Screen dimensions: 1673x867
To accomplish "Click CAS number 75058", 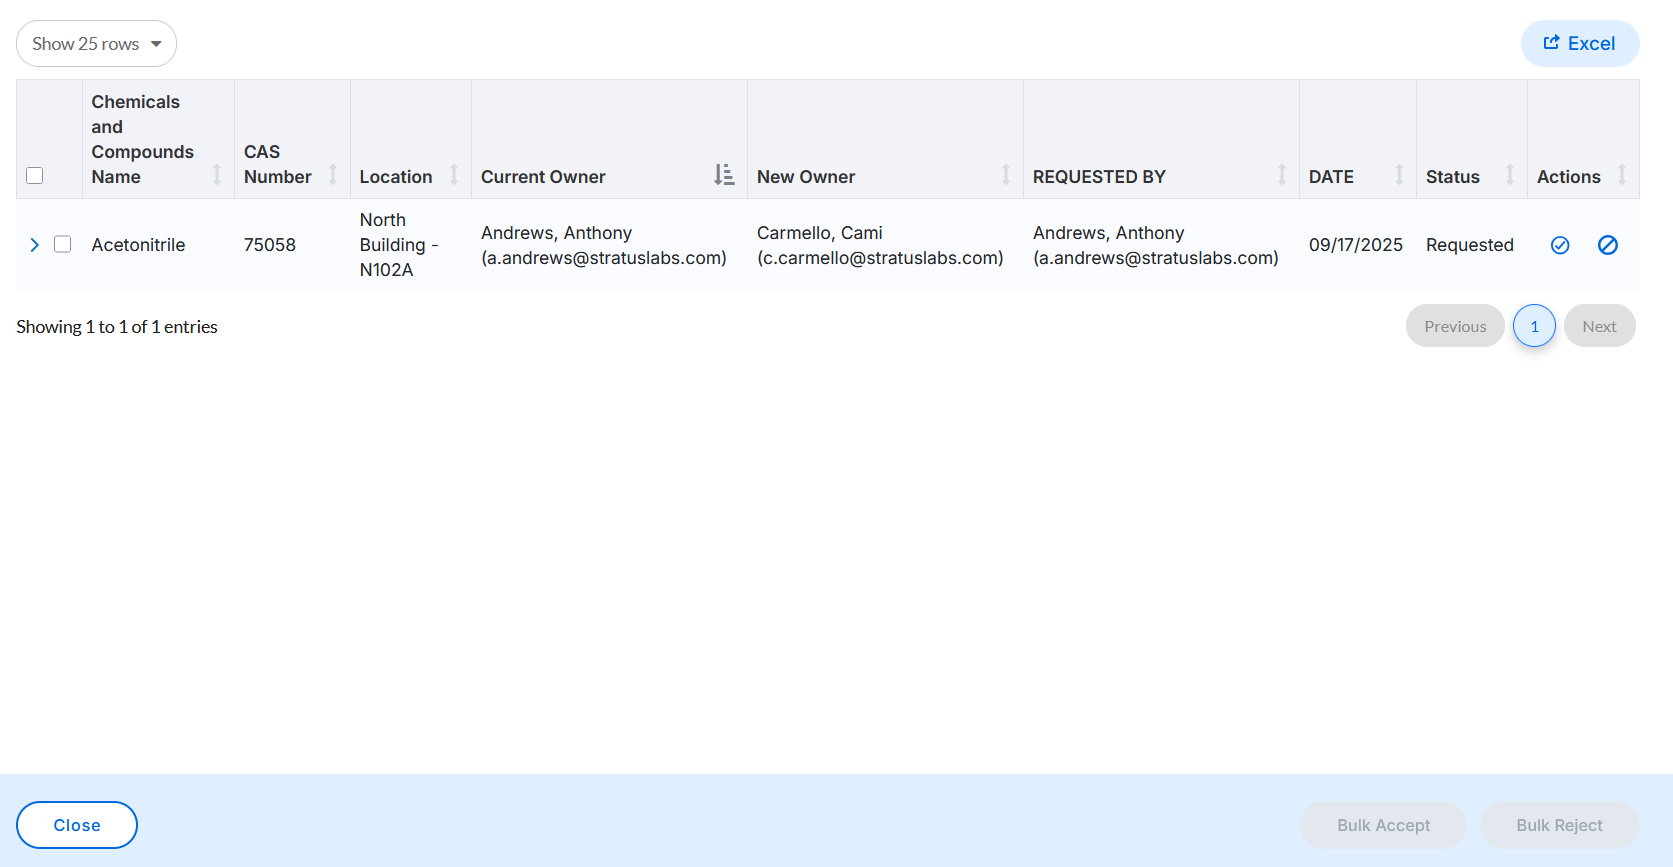I will coord(270,245).
